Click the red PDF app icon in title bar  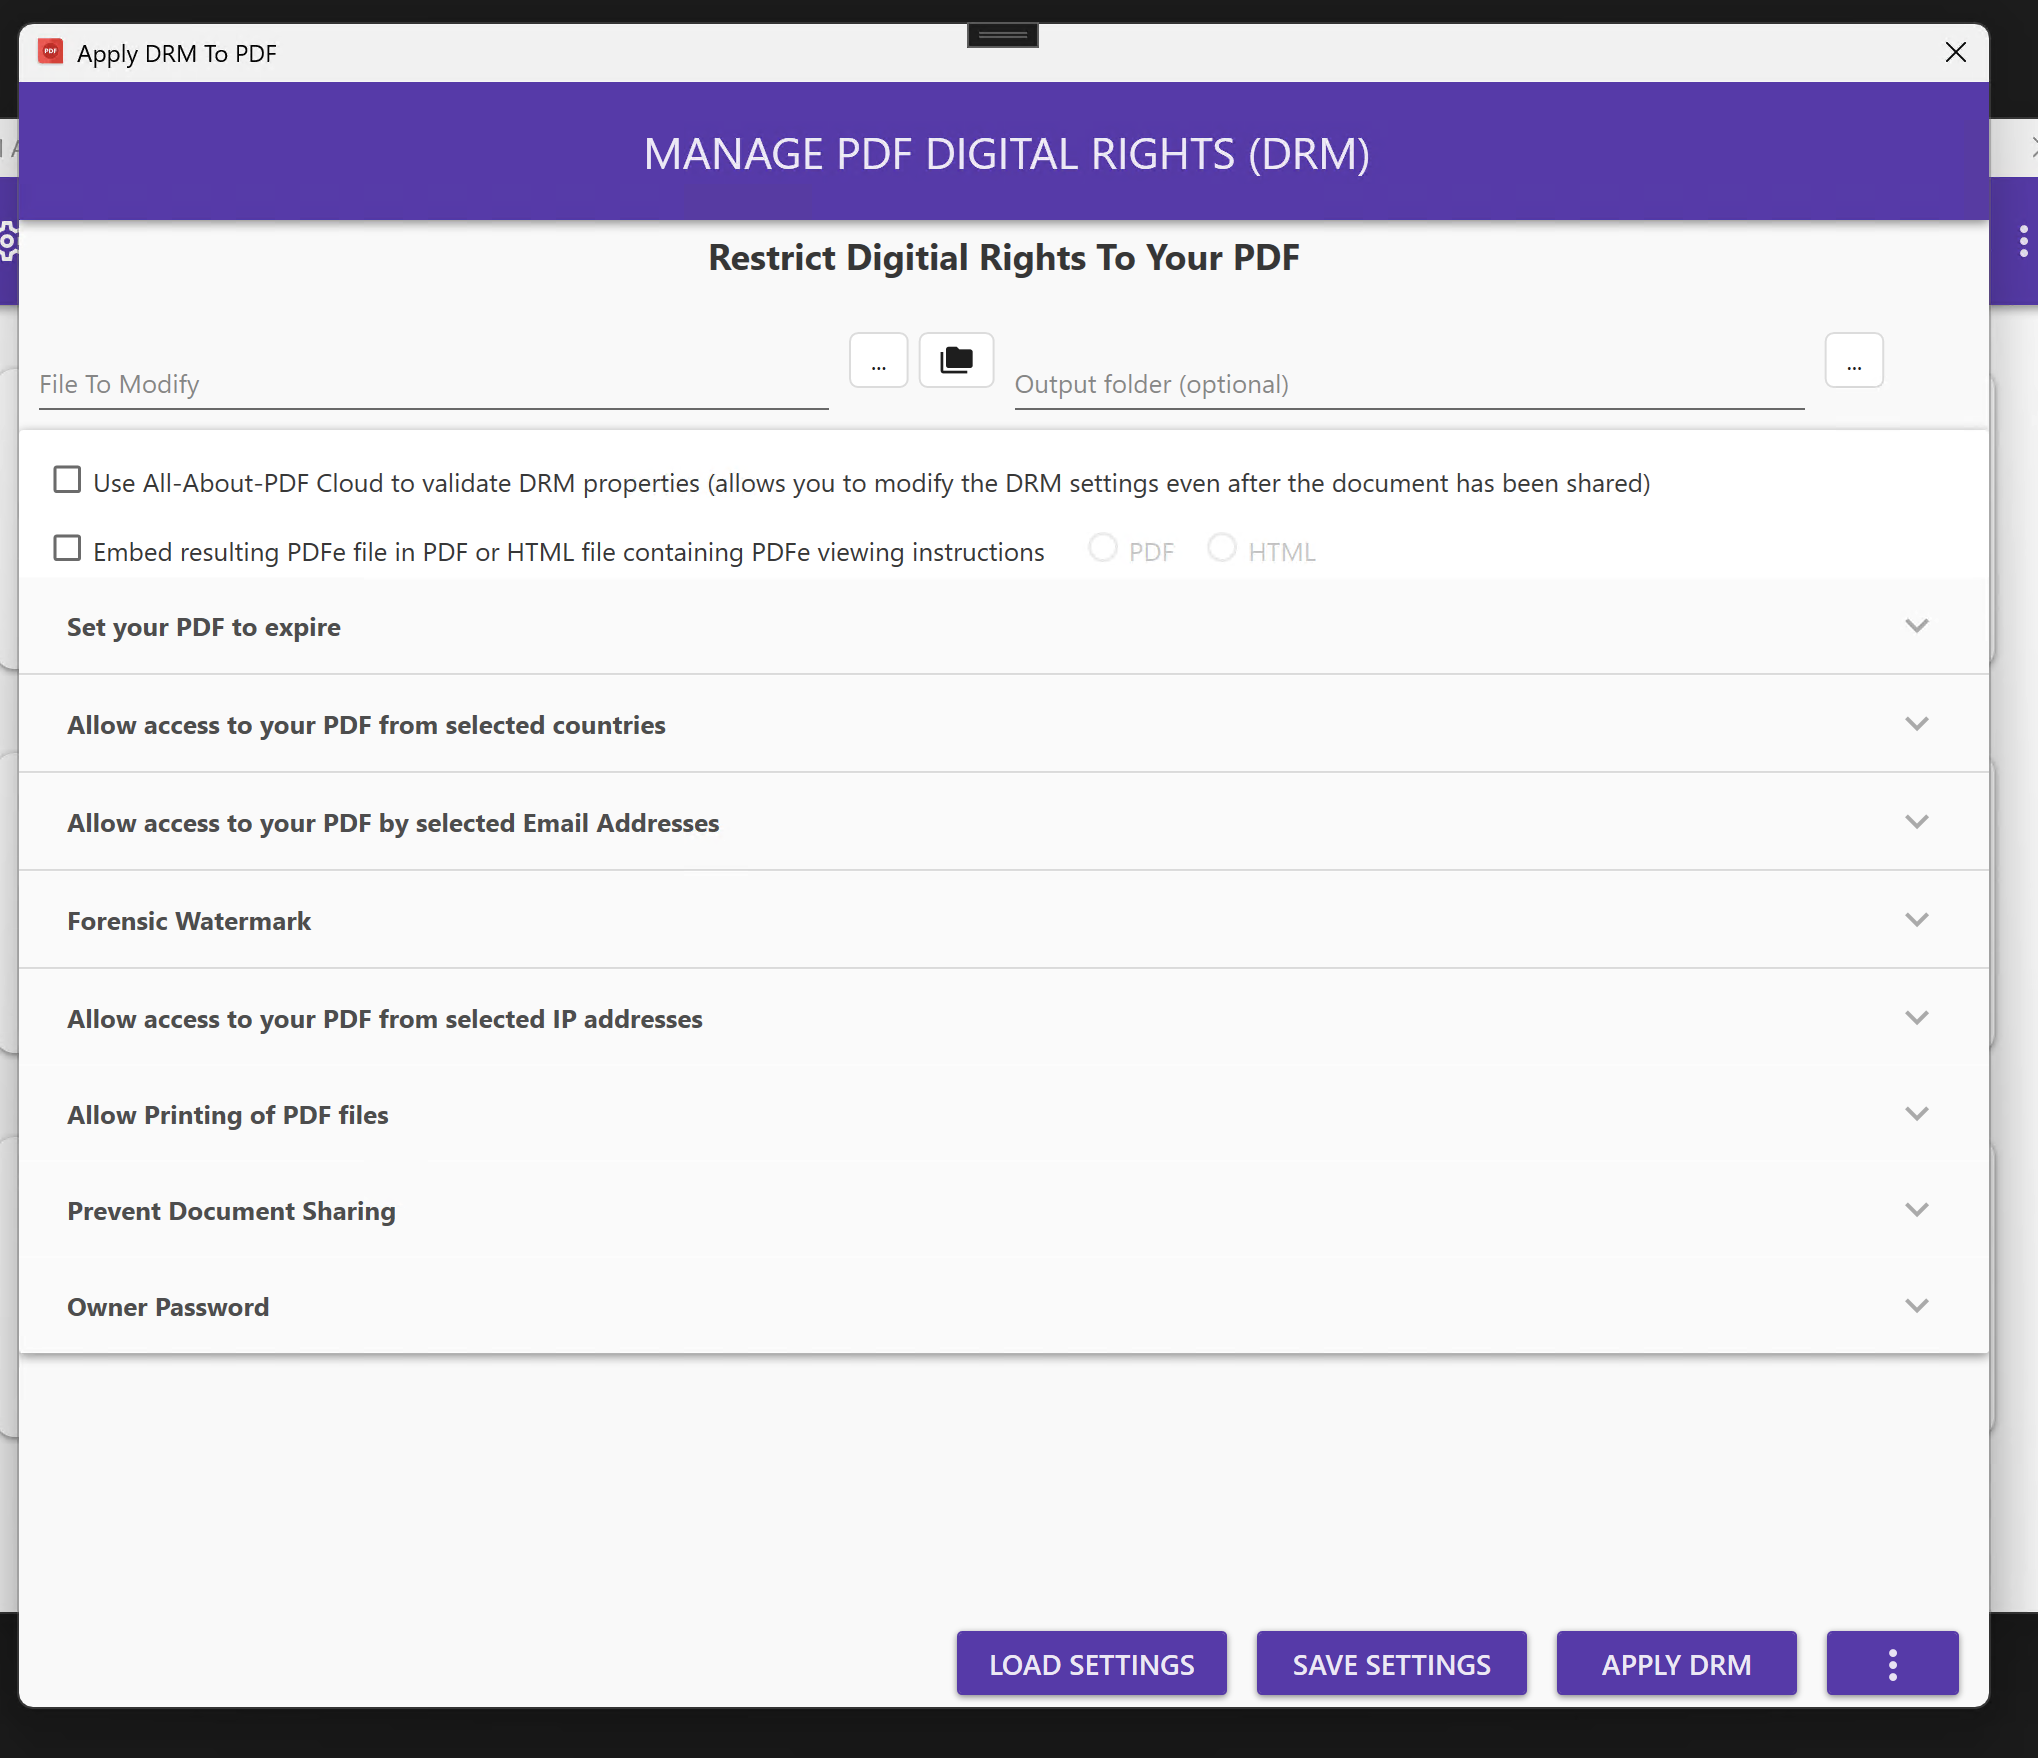51,52
